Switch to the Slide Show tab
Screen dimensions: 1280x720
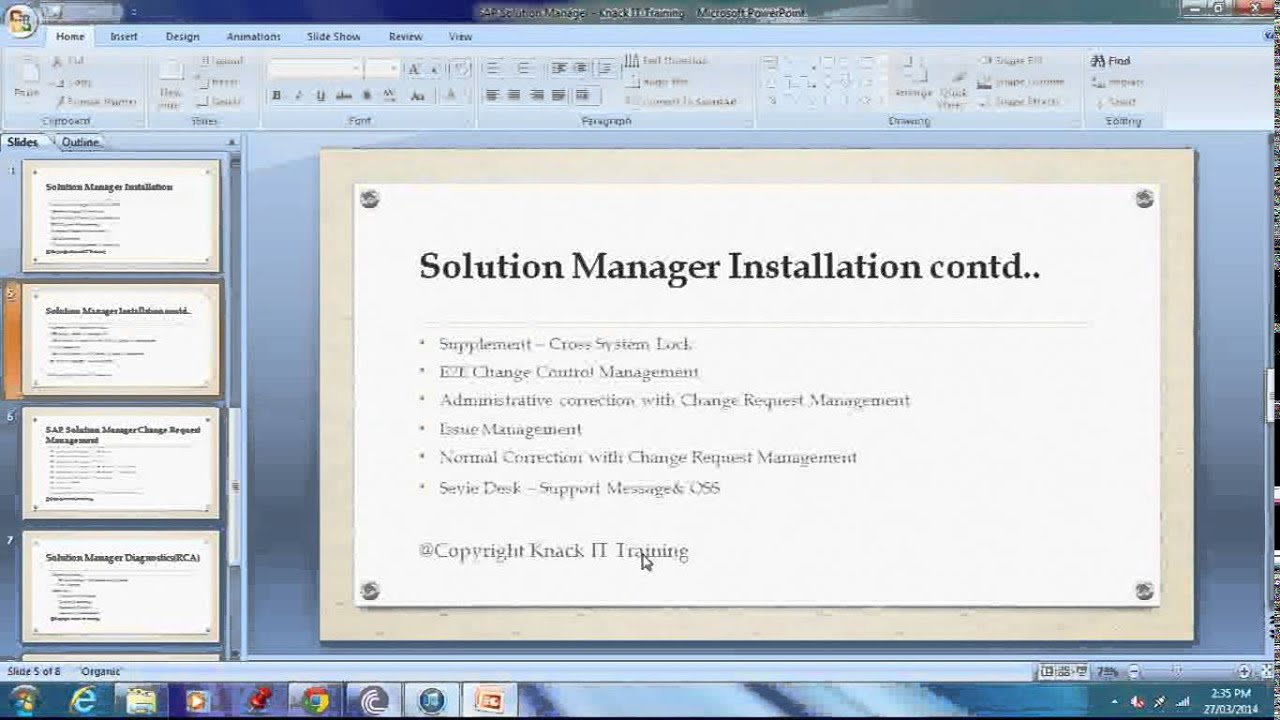(x=333, y=36)
